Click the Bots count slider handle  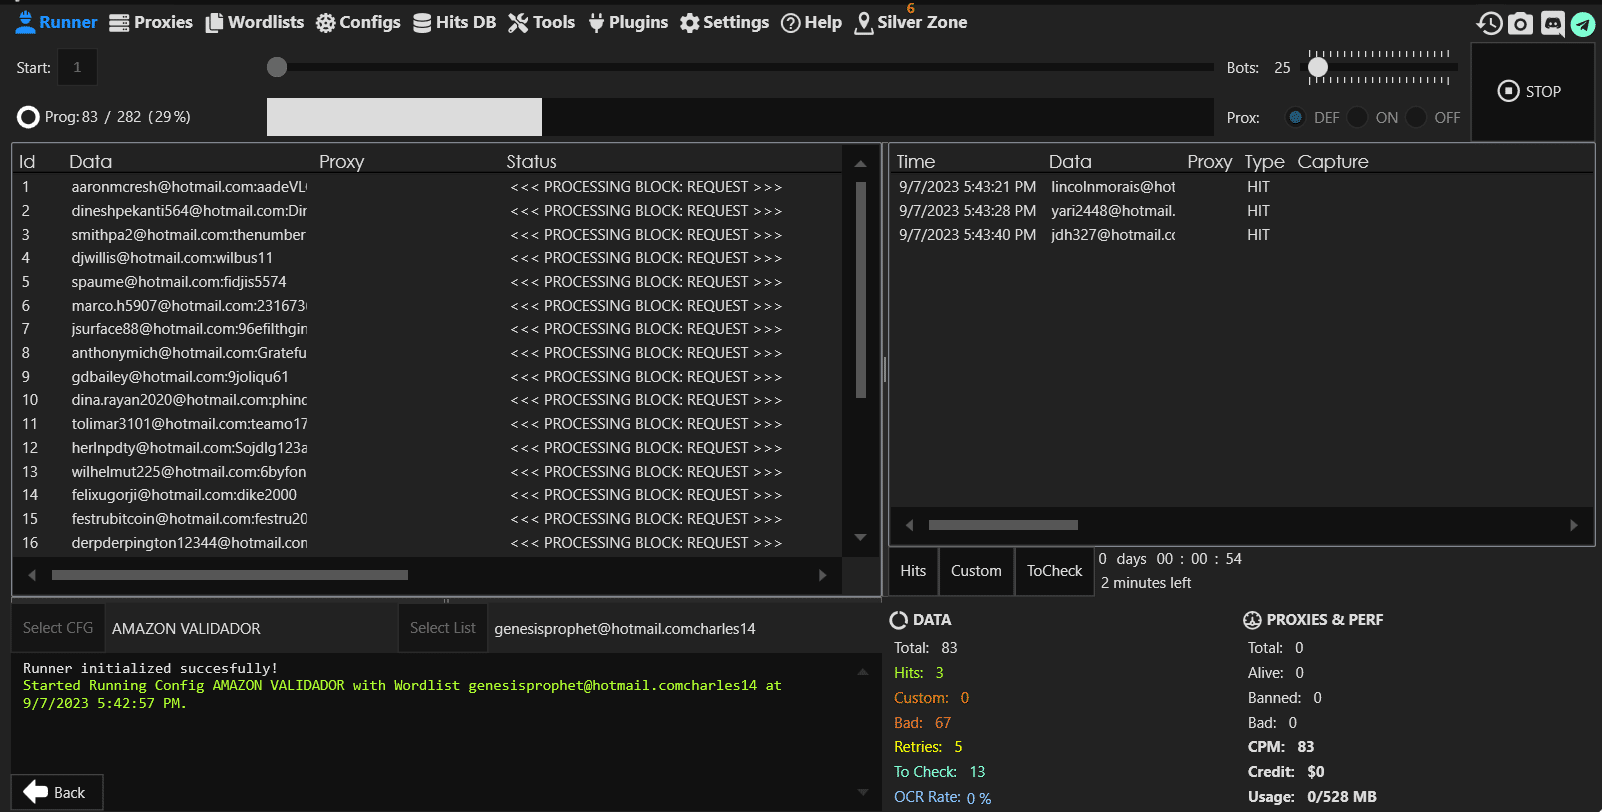[1318, 67]
